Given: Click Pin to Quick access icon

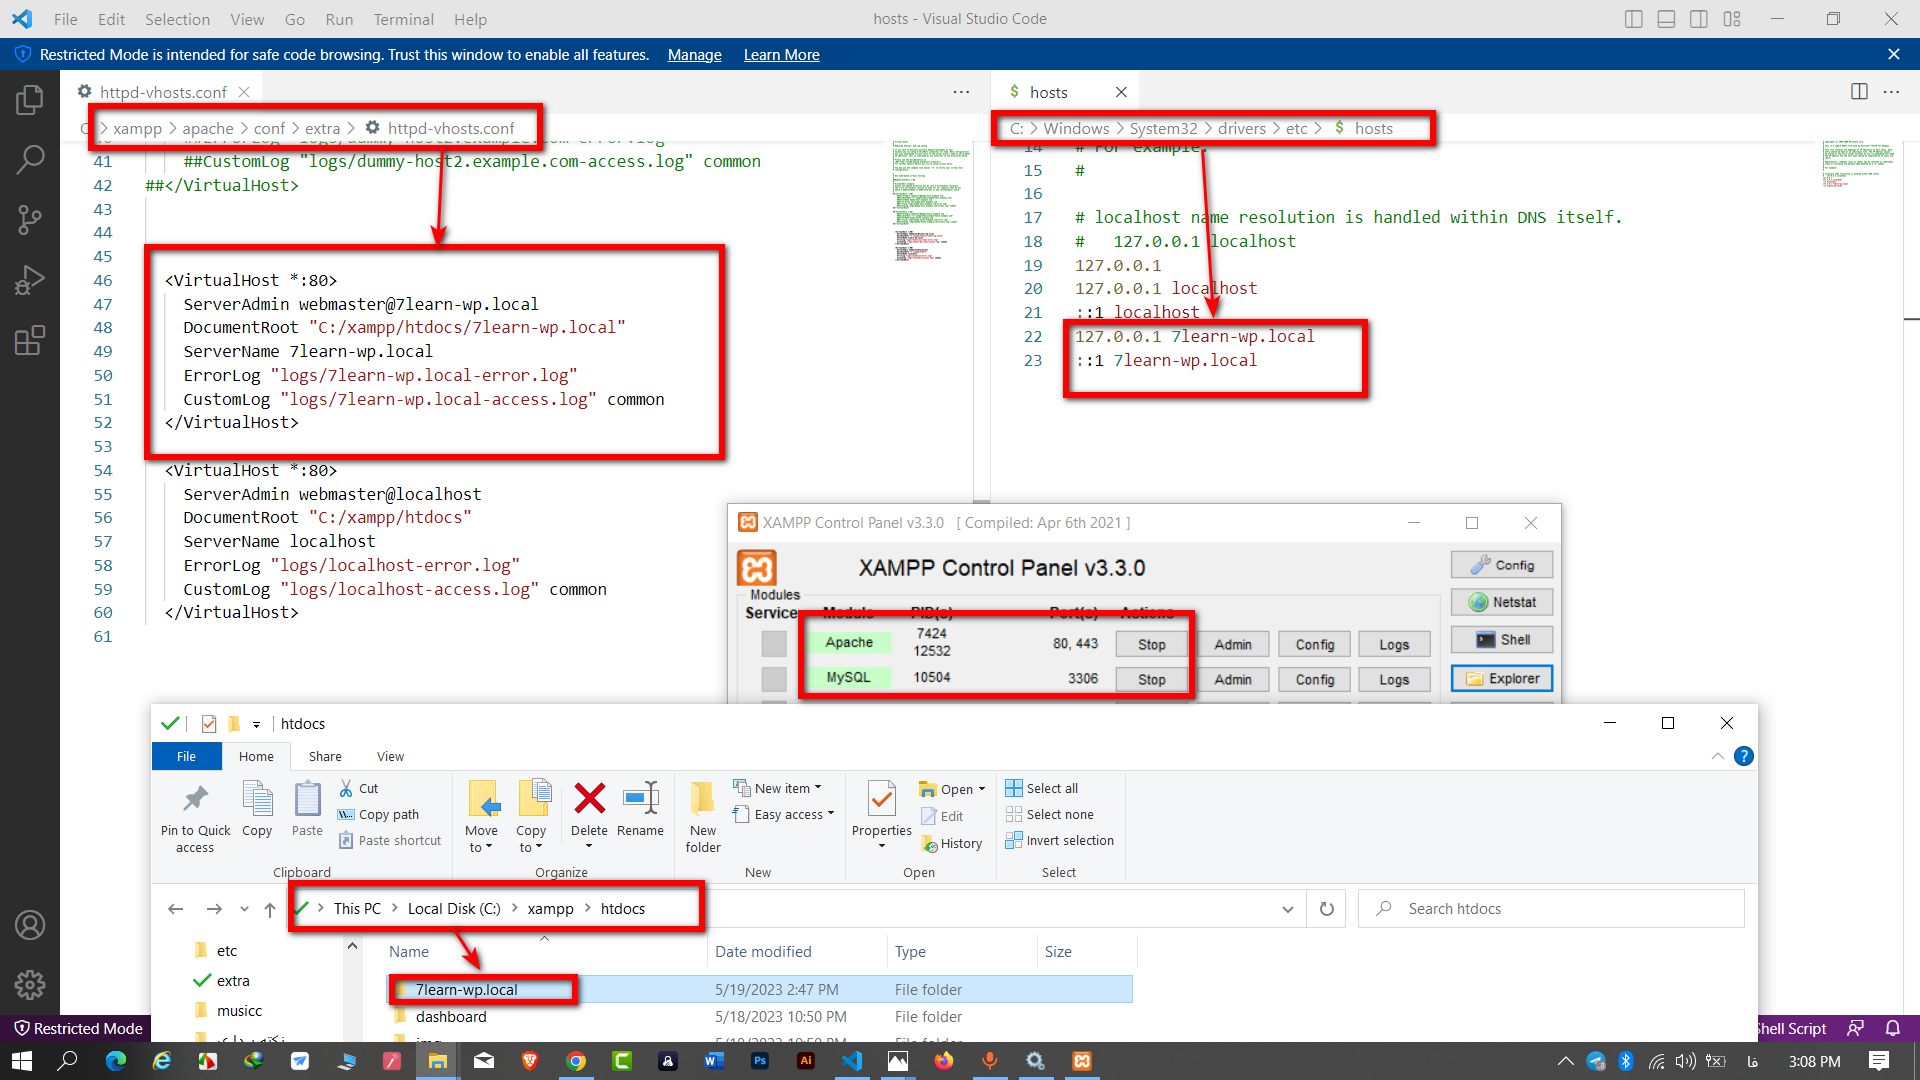Looking at the screenshot, I should [x=195, y=799].
